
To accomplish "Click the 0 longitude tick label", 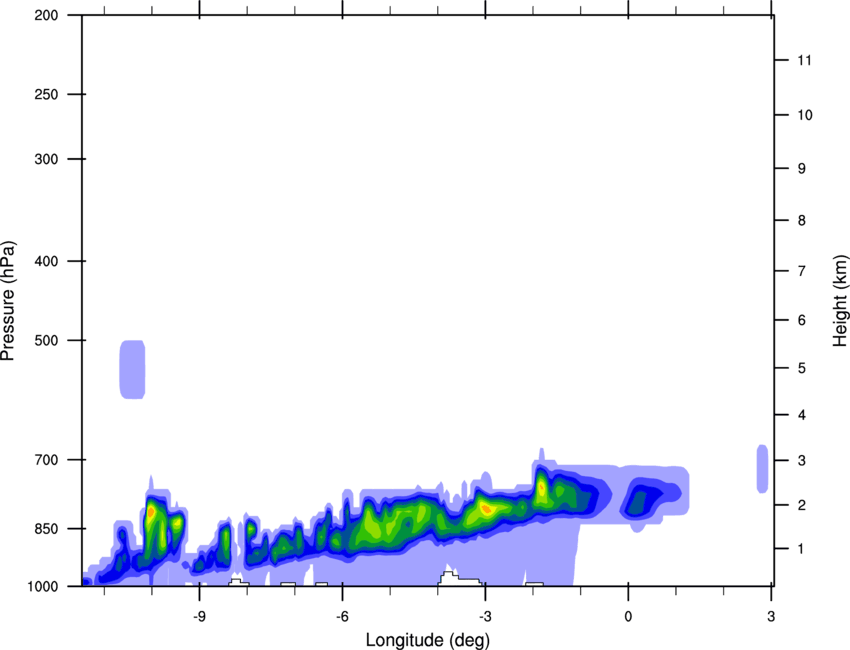I will click(628, 616).
